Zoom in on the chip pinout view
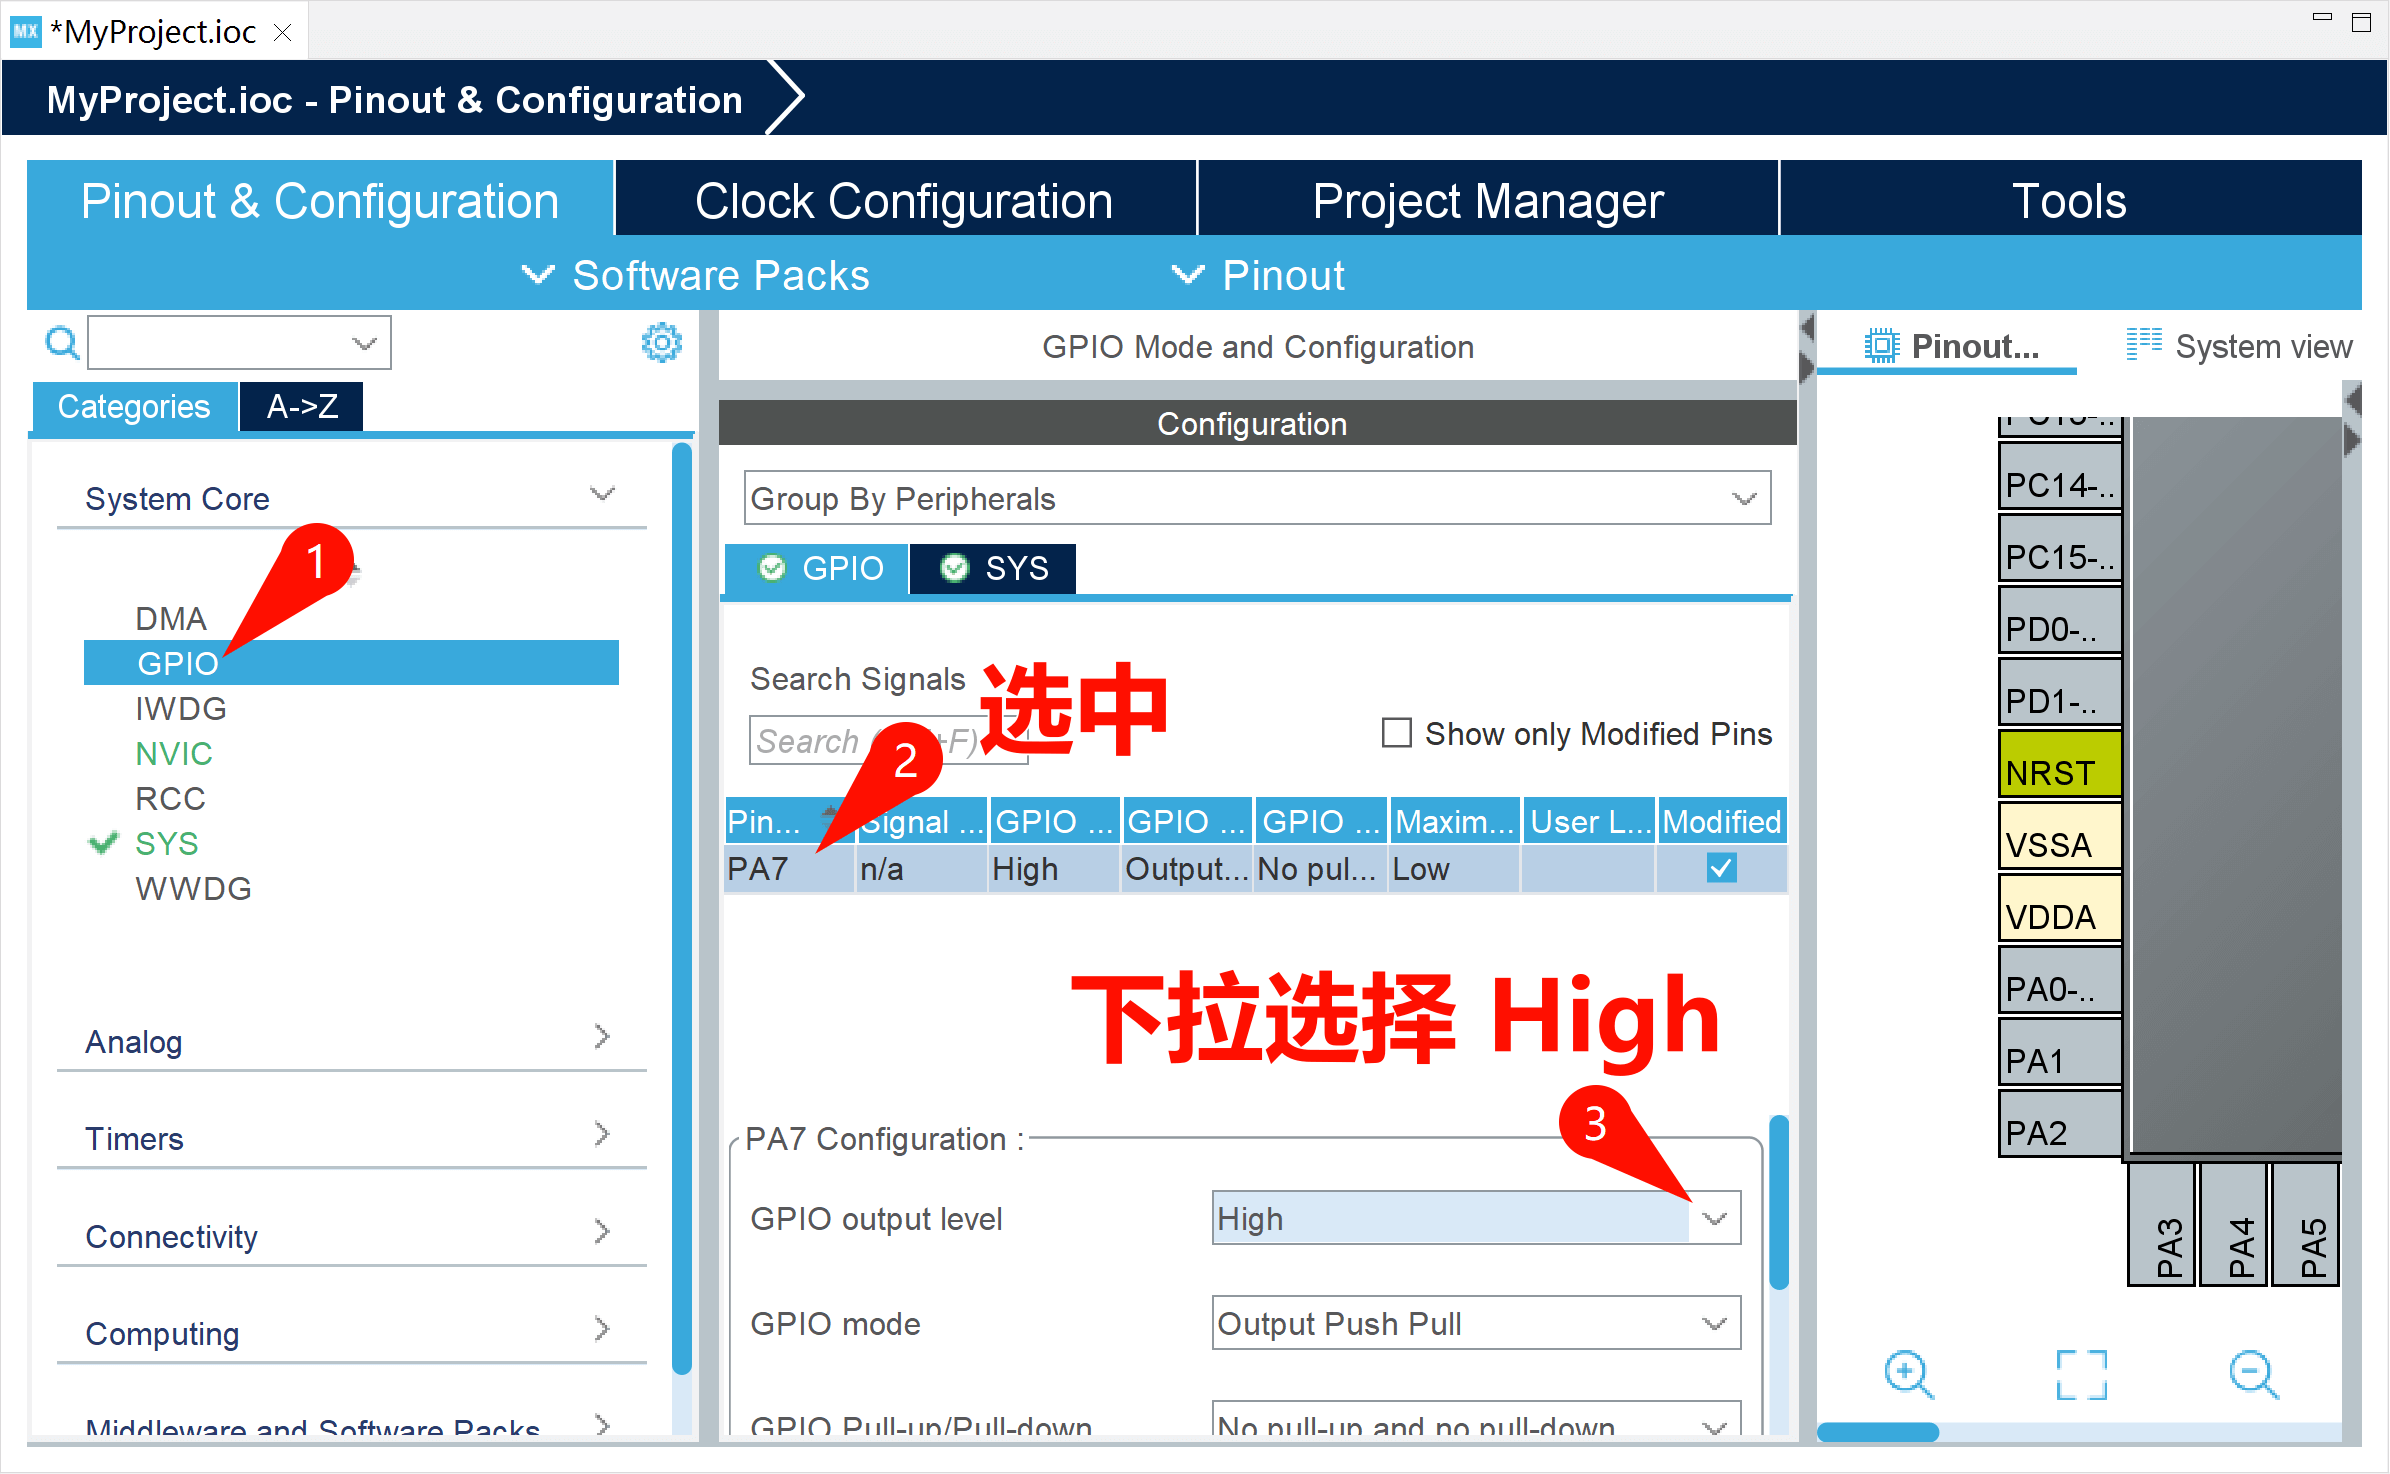Screen dimensions: 2390x1474 pos(1908,1374)
